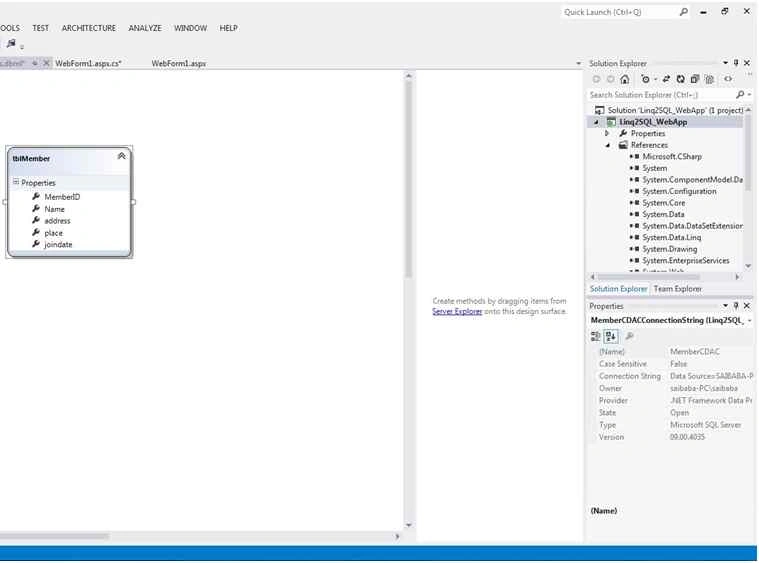
Task: Collapse the tblMember entity with chevron icon
Action: pos(121,156)
